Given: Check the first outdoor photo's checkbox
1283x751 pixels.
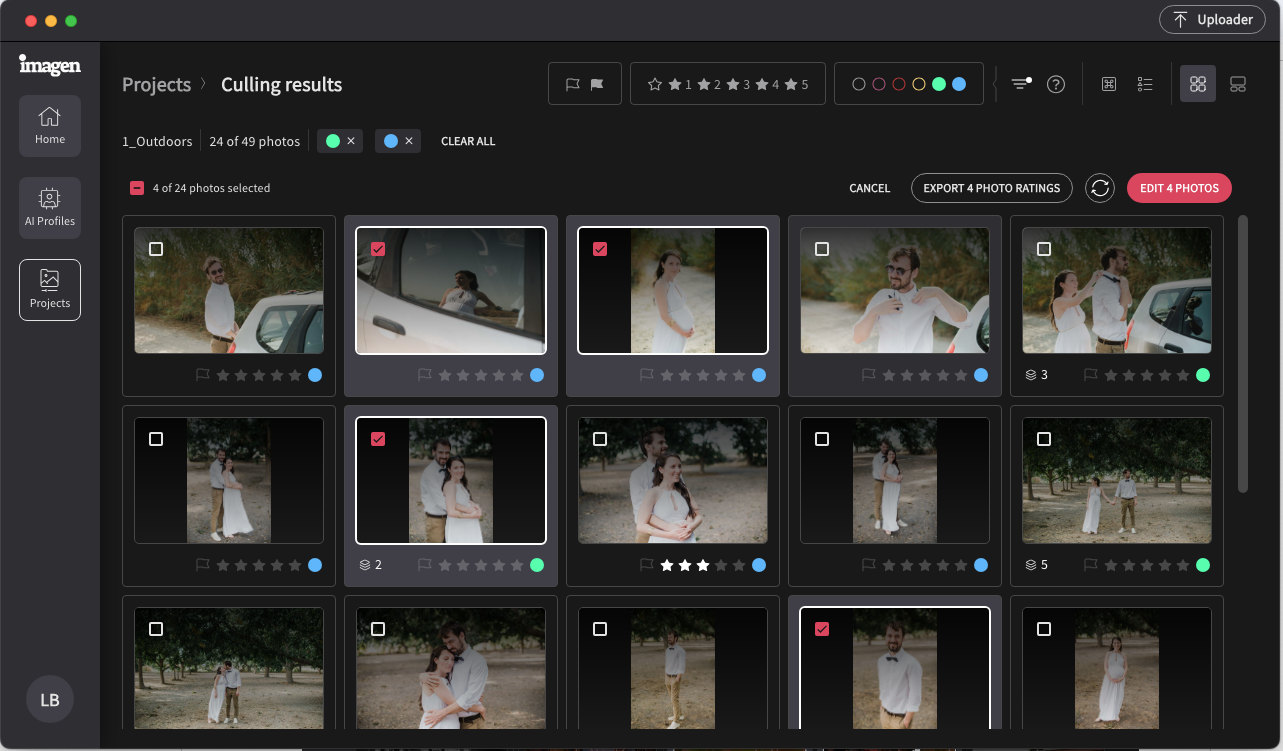Looking at the screenshot, I should pos(156,248).
